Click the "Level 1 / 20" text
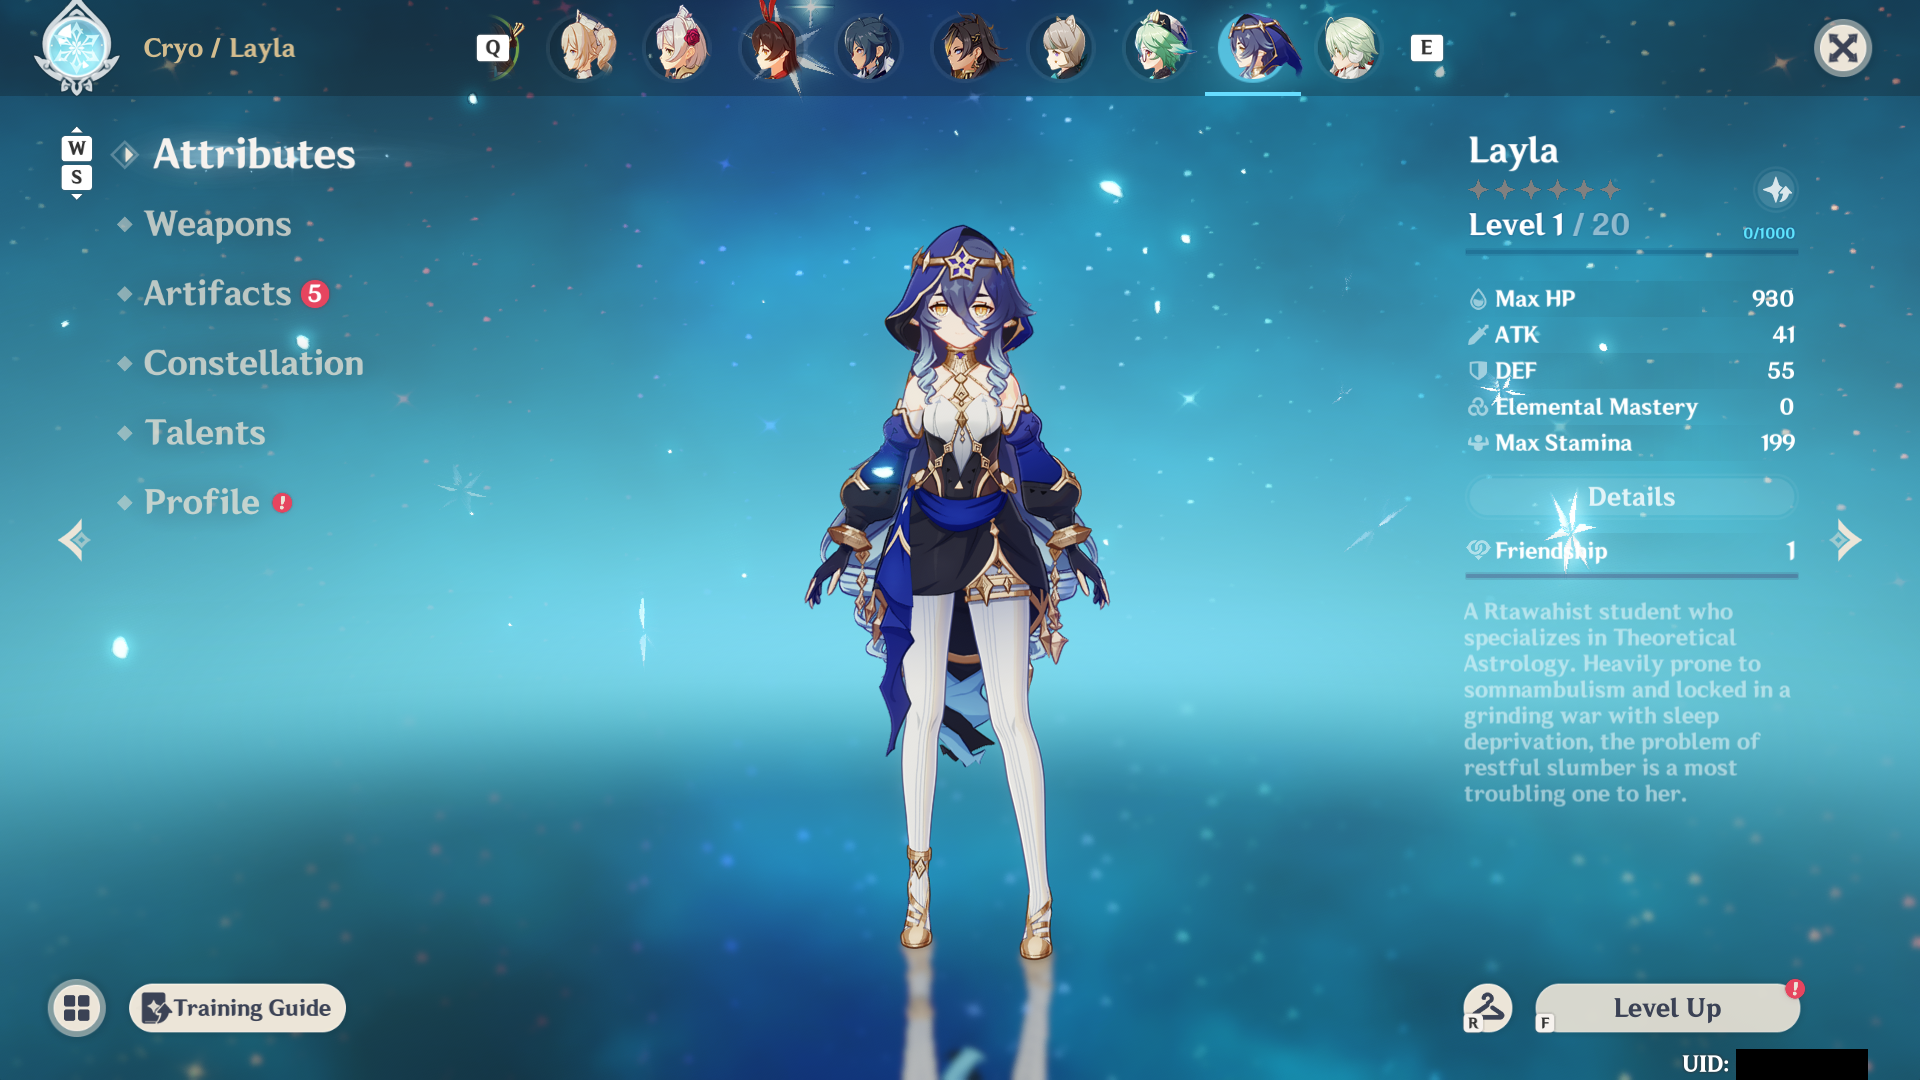1920x1080 pixels. point(1549,225)
